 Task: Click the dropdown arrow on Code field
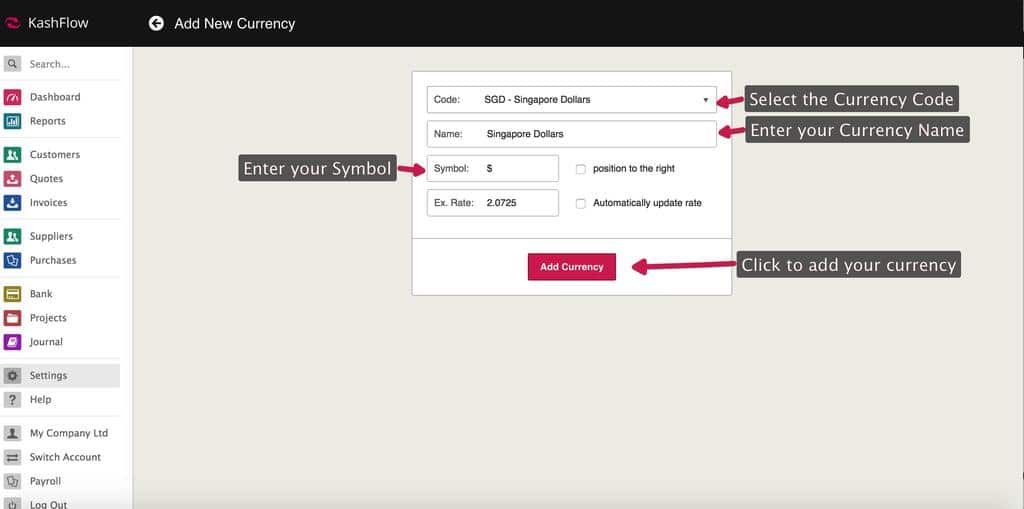click(705, 100)
